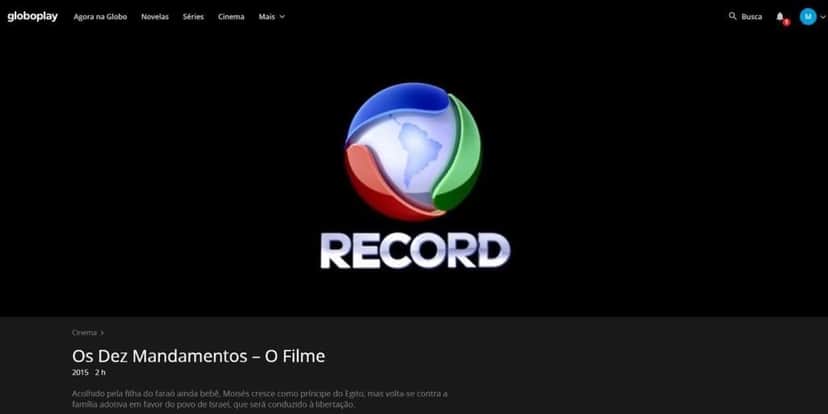
Task: Click the search magnifier icon
Action: tap(732, 16)
